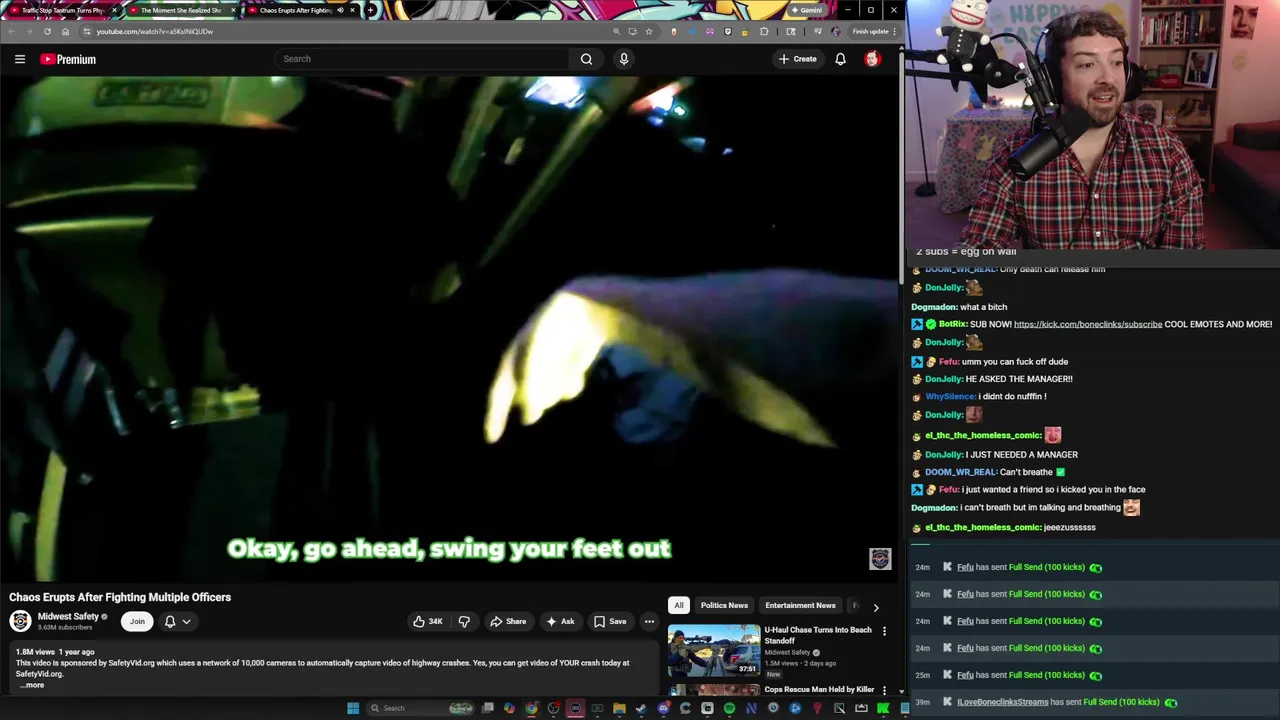Like the video with 34K likes

pos(428,621)
